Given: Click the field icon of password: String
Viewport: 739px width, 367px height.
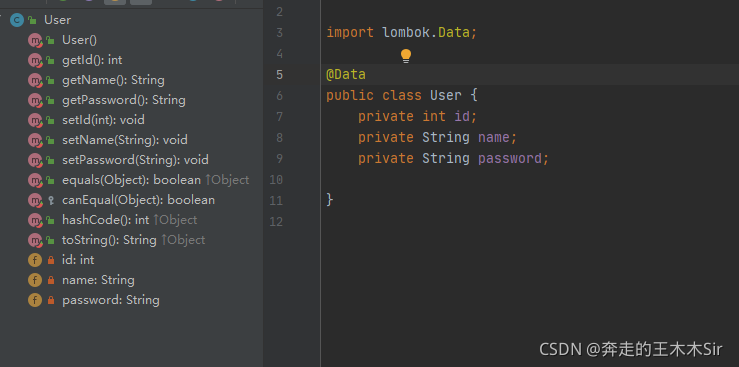Looking at the screenshot, I should [35, 300].
